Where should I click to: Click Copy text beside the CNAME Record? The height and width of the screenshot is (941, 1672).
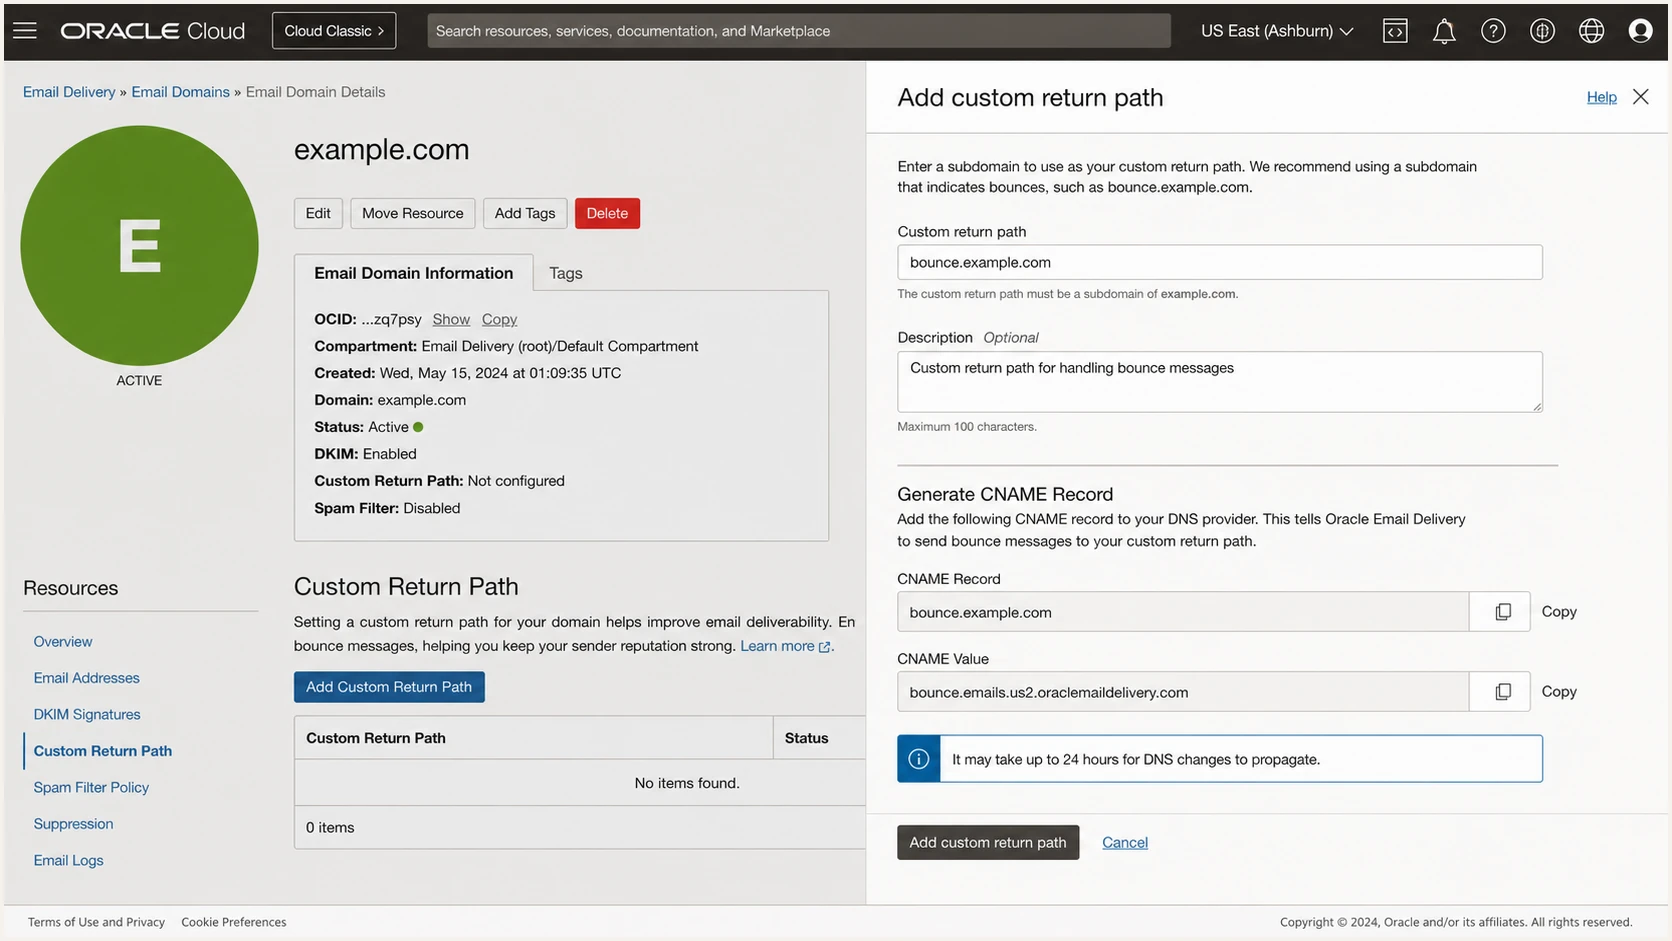click(1559, 612)
